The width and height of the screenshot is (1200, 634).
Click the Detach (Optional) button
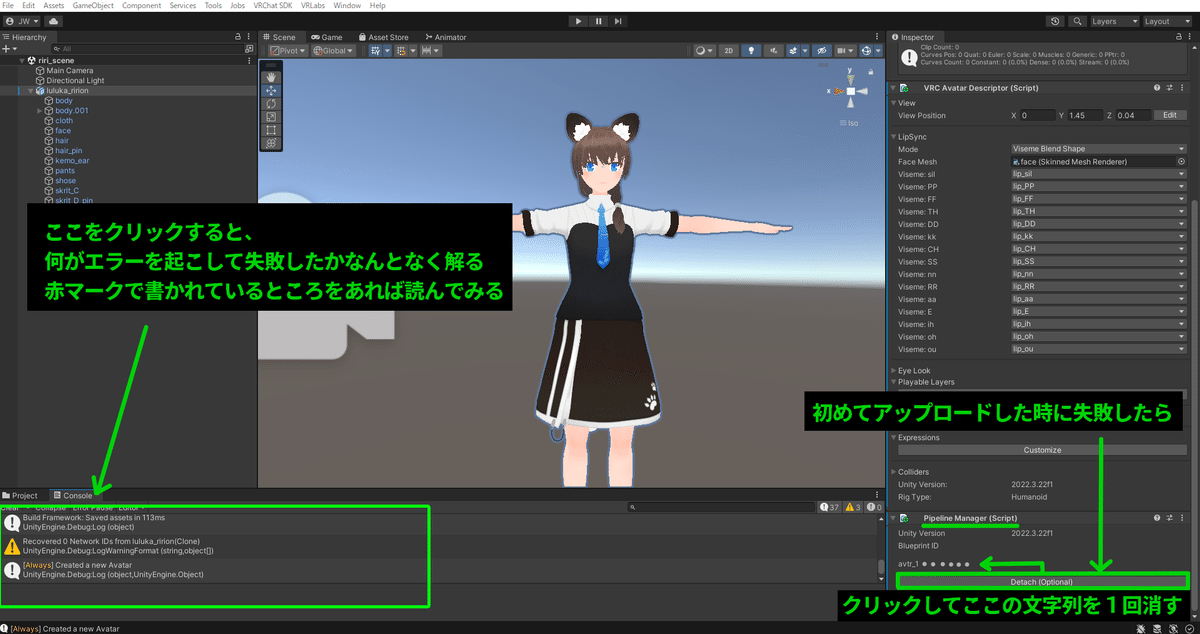pyautogui.click(x=1042, y=581)
